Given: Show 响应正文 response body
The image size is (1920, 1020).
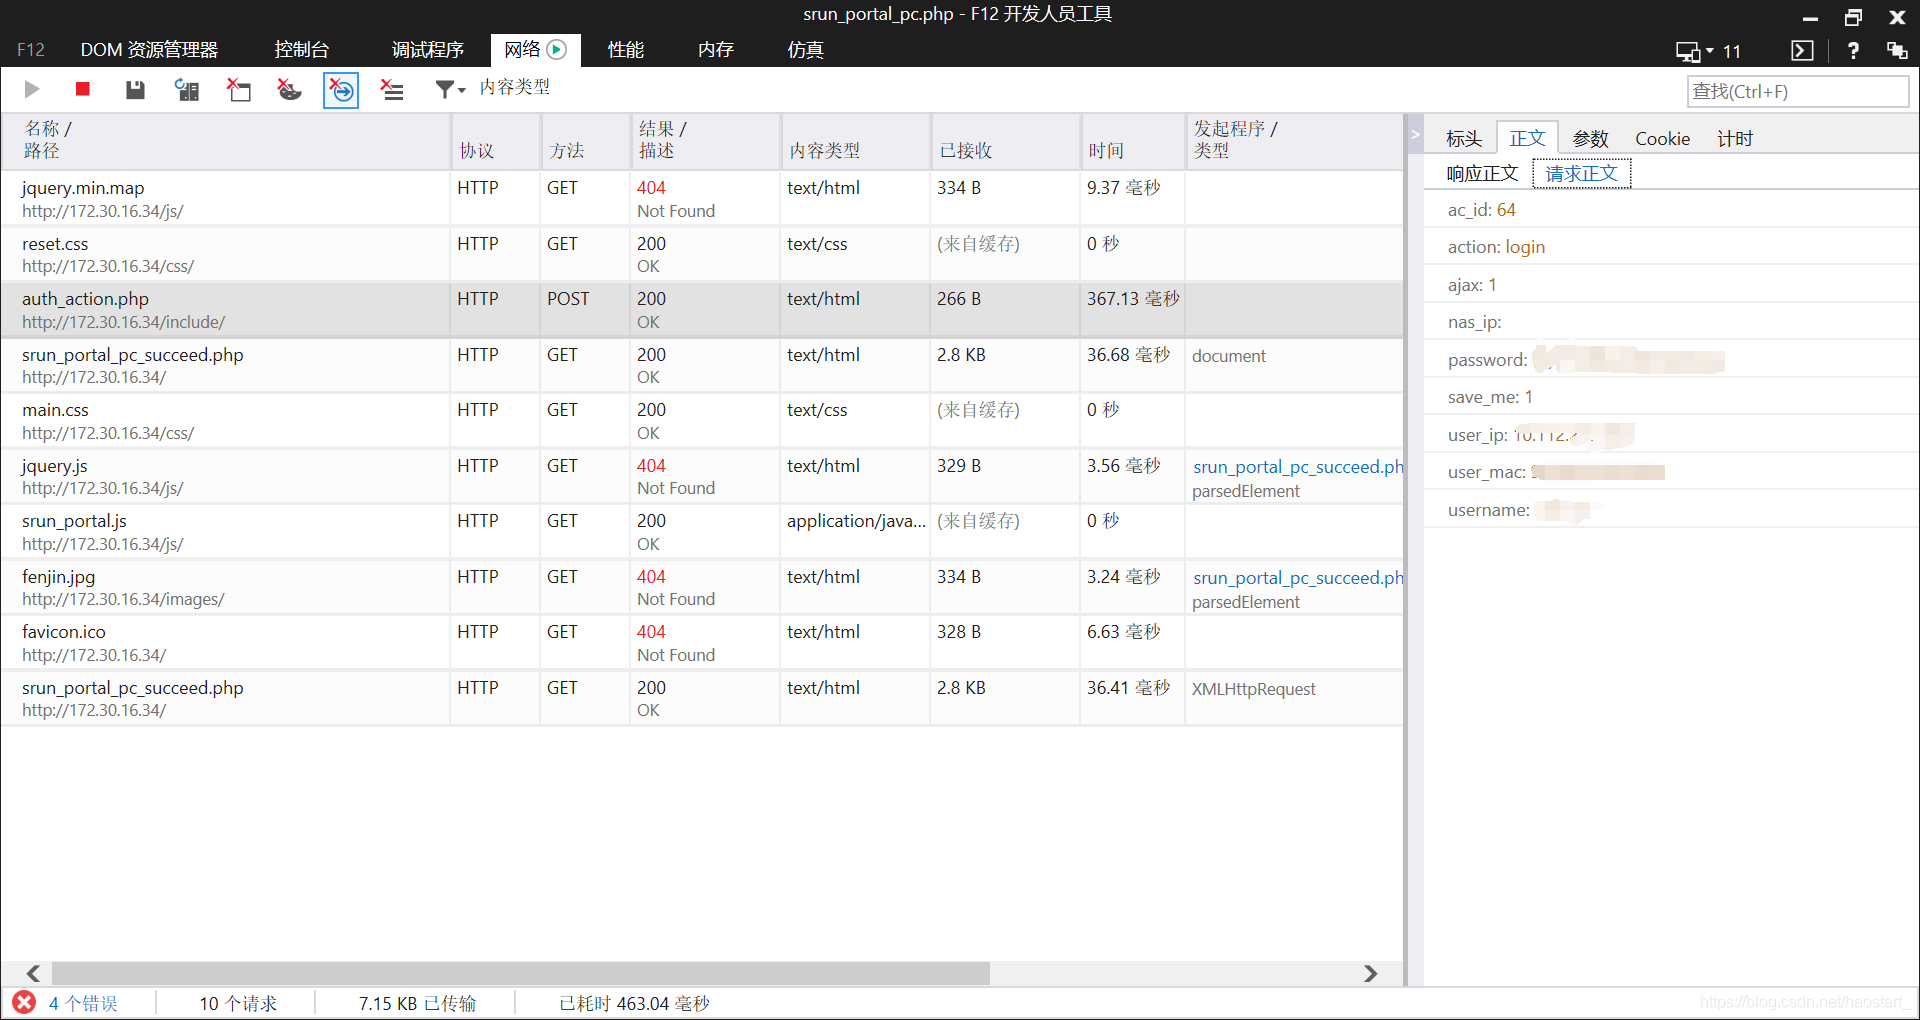Looking at the screenshot, I should [1482, 174].
